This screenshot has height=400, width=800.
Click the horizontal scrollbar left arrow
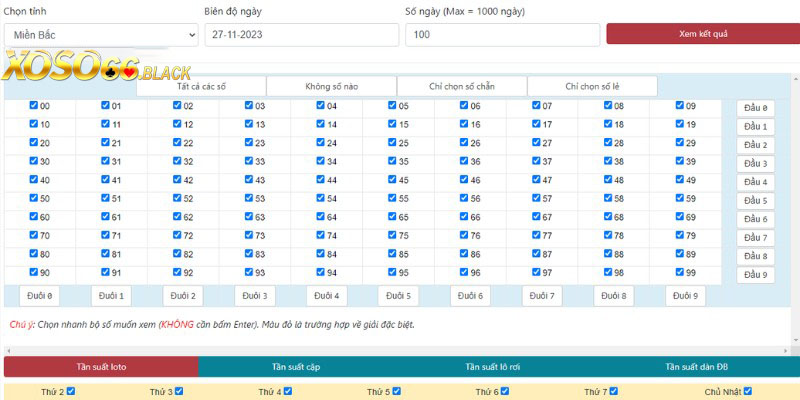8,351
